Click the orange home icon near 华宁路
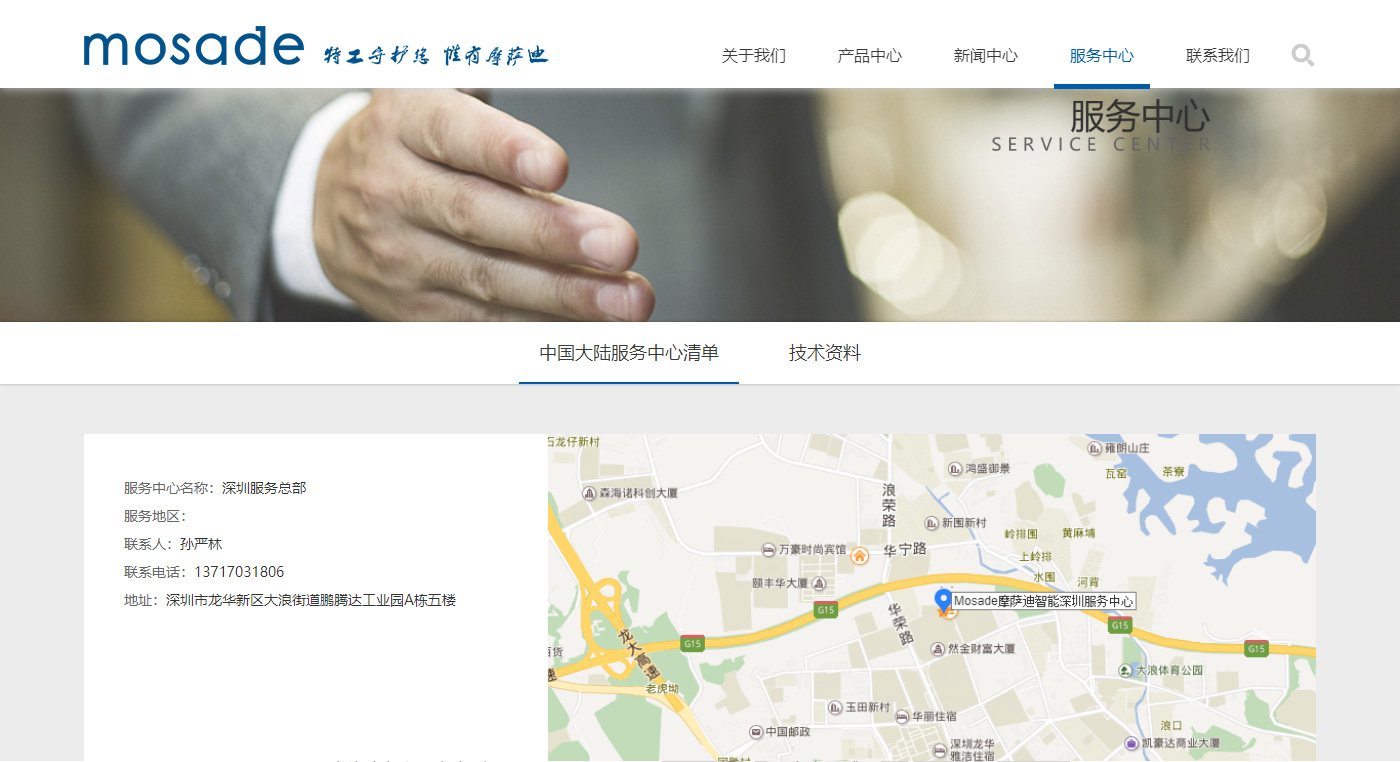Screen dimensions: 1400x762 pyautogui.click(x=859, y=556)
